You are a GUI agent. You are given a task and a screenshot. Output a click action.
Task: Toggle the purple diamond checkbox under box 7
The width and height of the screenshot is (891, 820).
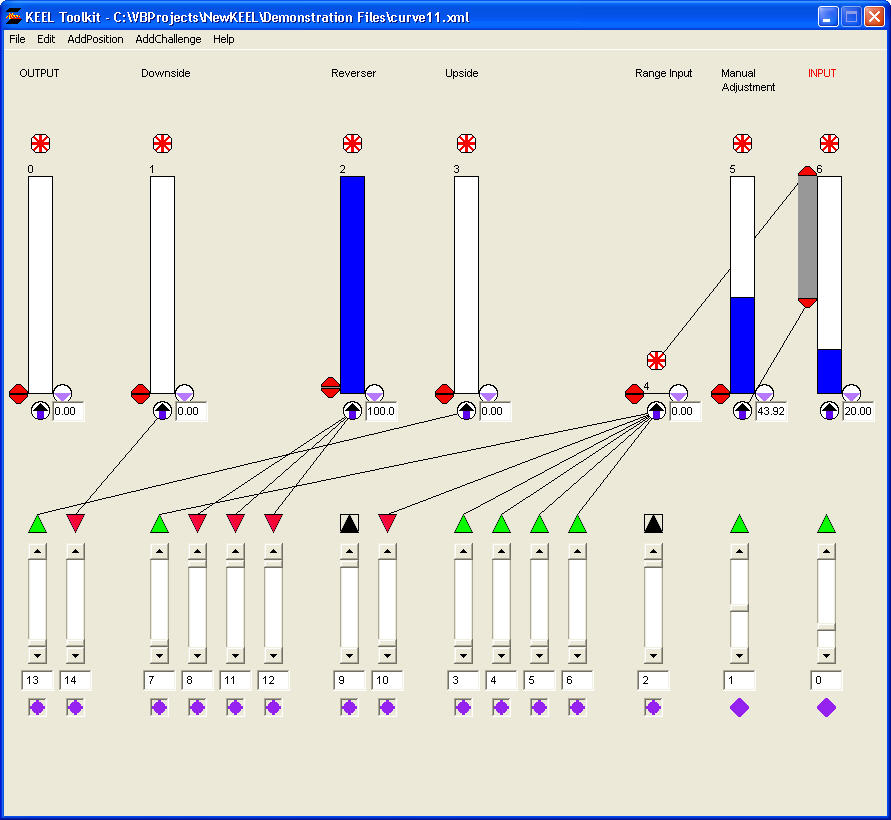(159, 707)
